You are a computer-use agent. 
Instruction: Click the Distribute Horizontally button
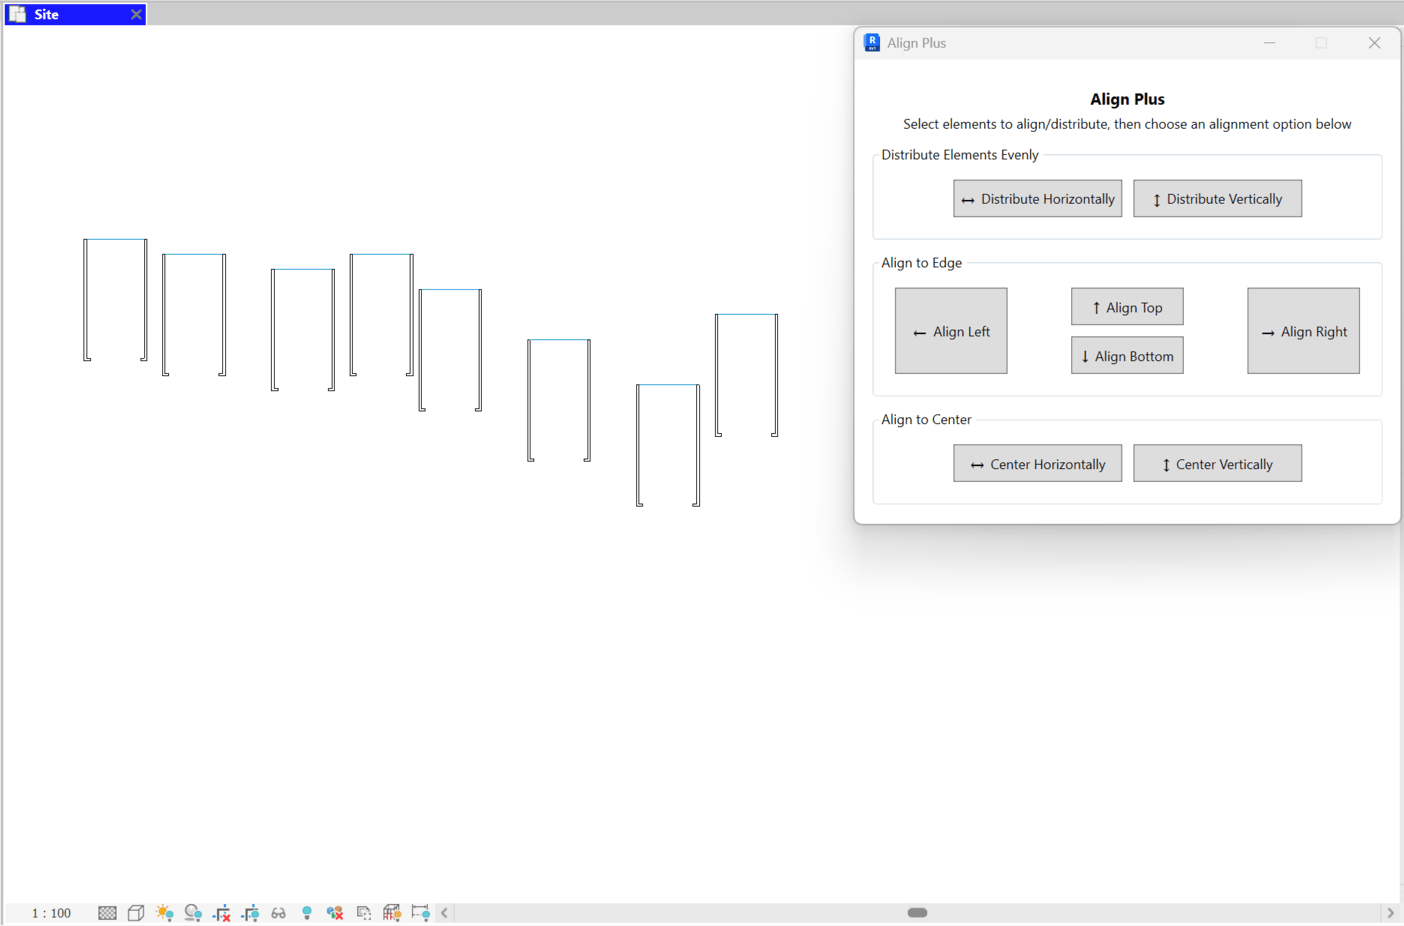pyautogui.click(x=1037, y=198)
